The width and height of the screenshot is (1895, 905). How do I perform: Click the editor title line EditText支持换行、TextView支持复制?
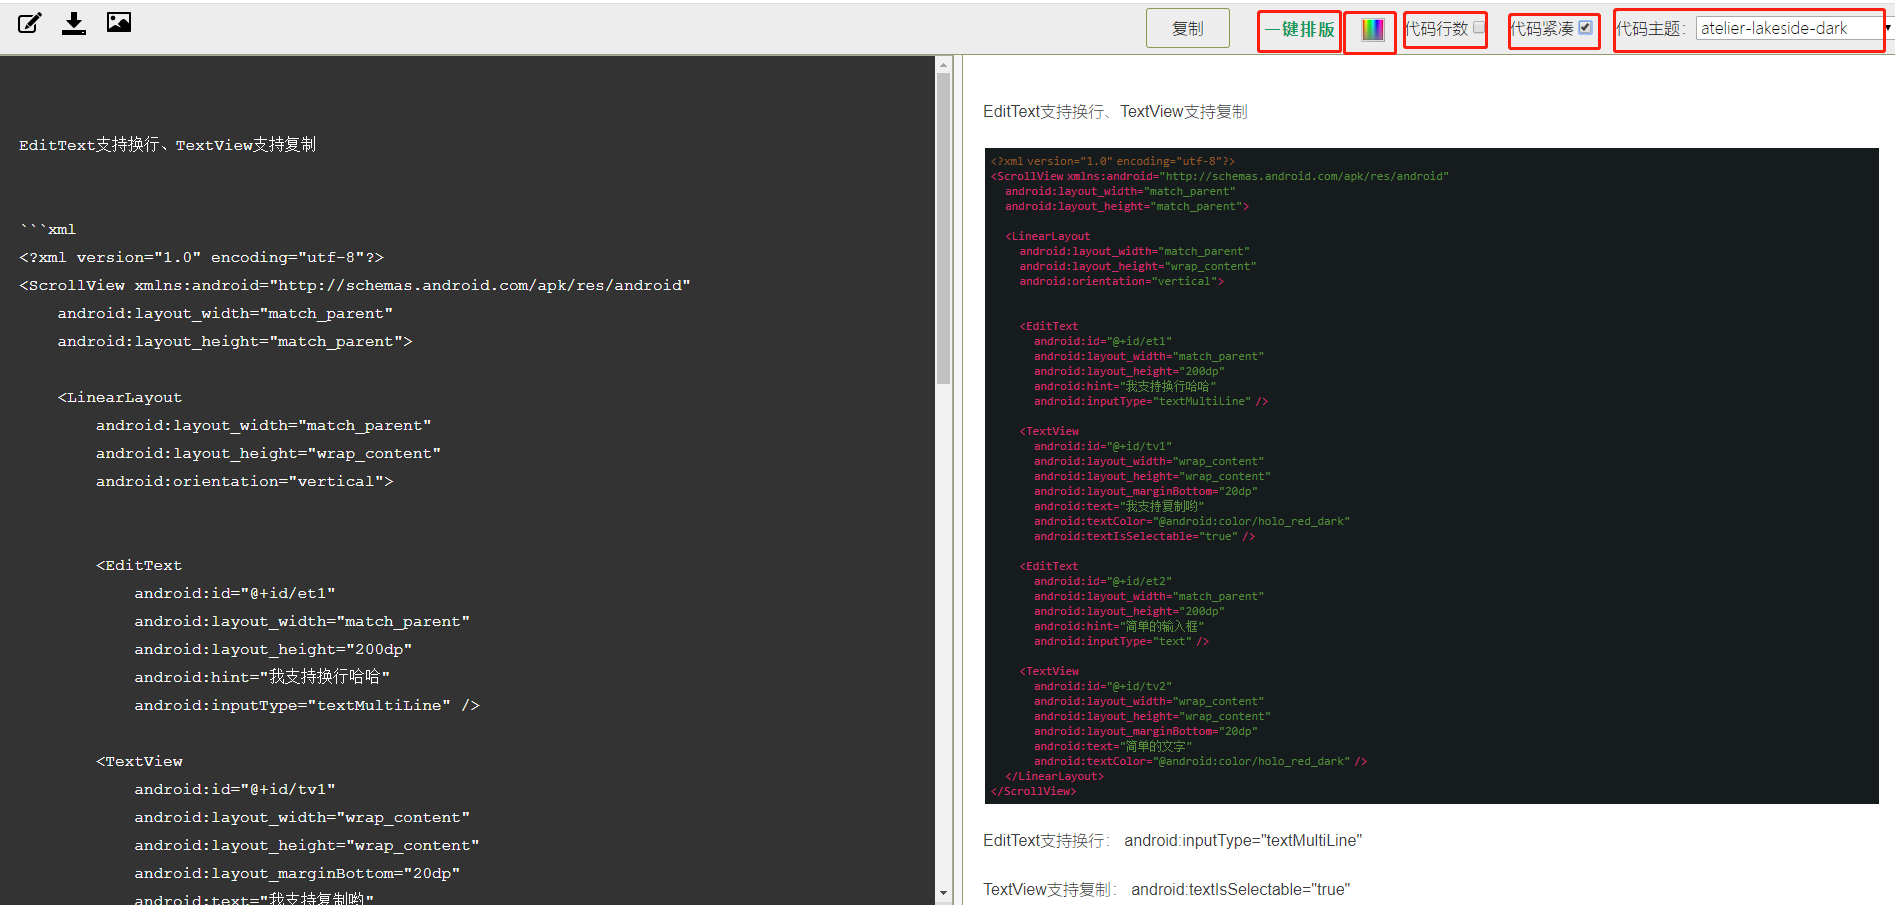pos(168,145)
